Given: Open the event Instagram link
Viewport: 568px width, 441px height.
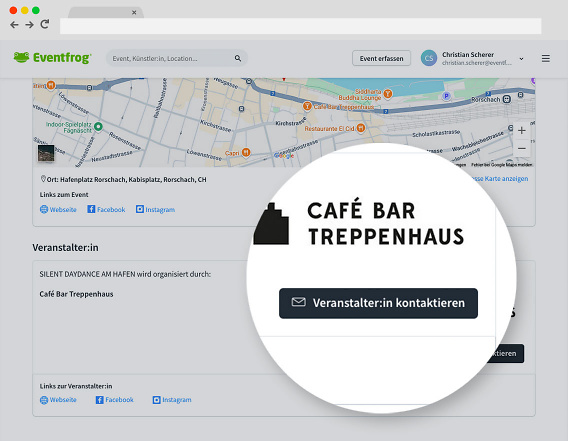Looking at the screenshot, I should 155,209.
